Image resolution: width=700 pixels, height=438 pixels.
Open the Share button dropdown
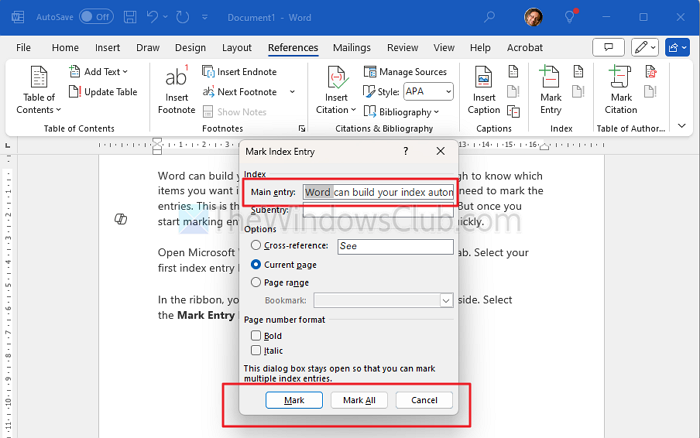pos(677,47)
